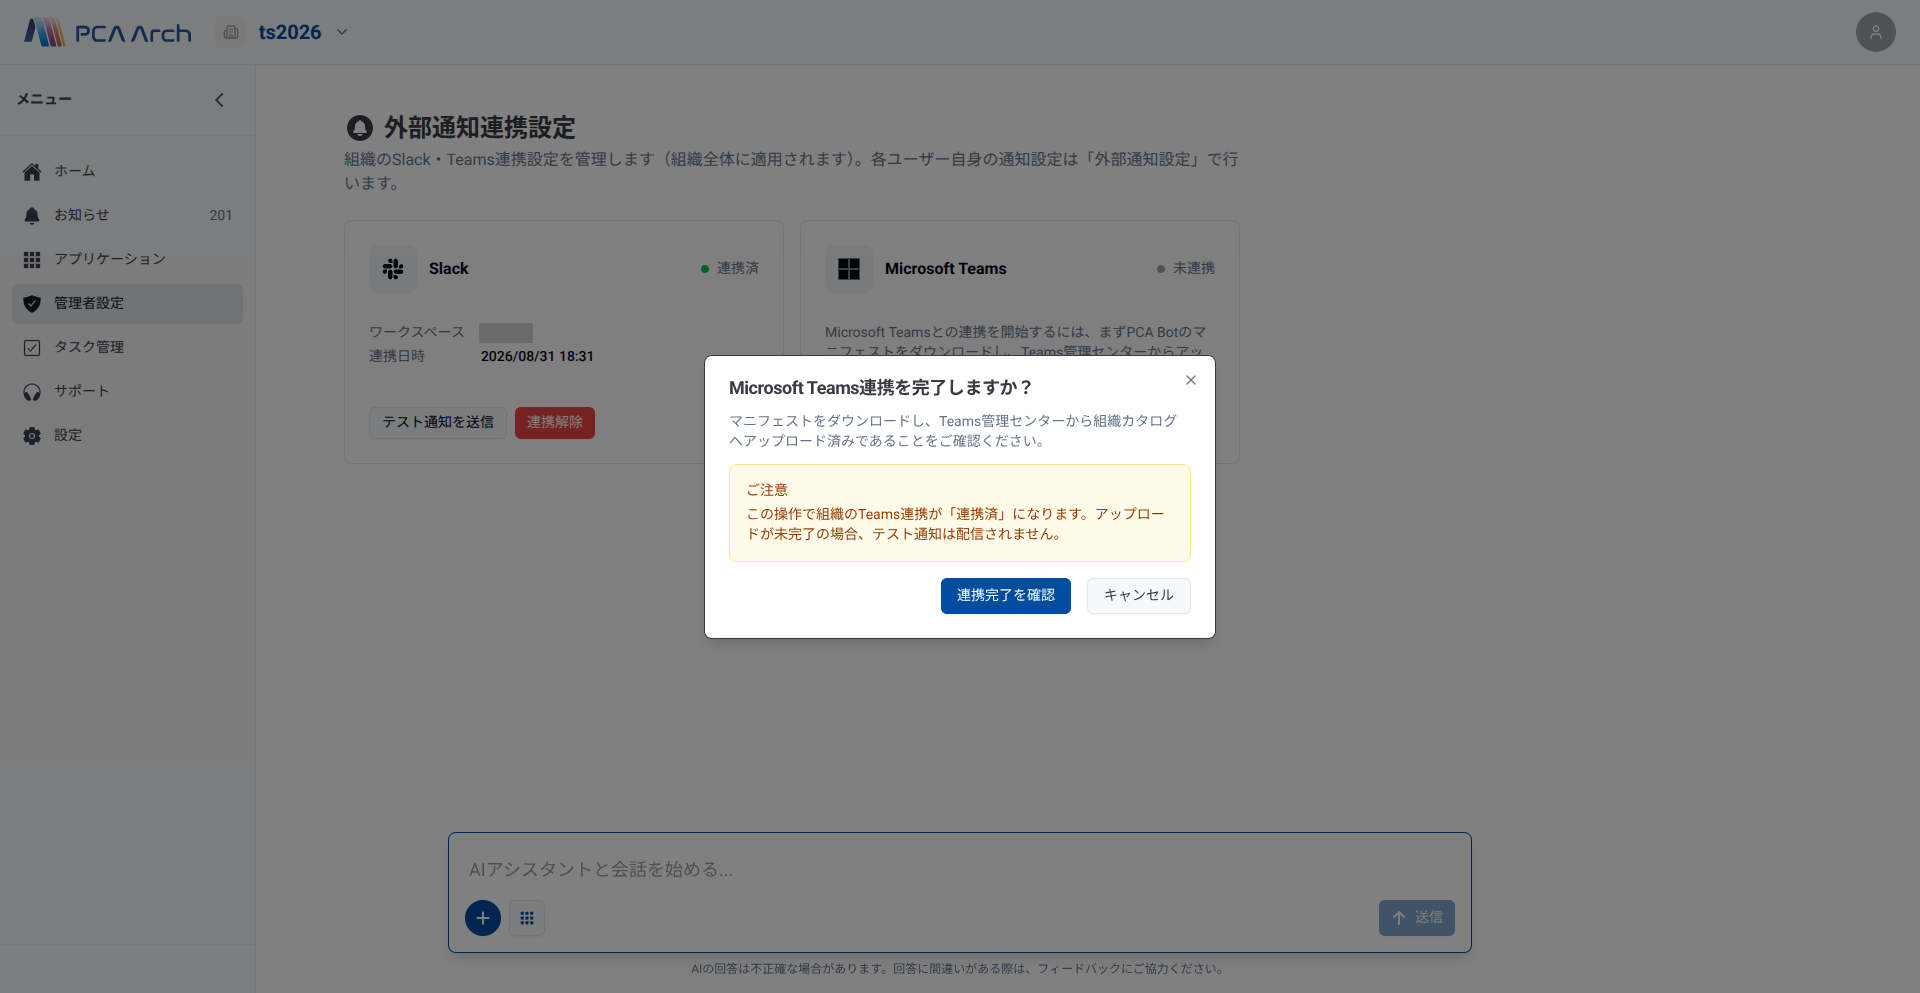Image resolution: width=1920 pixels, height=993 pixels.
Task: Click the organization building icon beside ts2026
Action: click(231, 32)
